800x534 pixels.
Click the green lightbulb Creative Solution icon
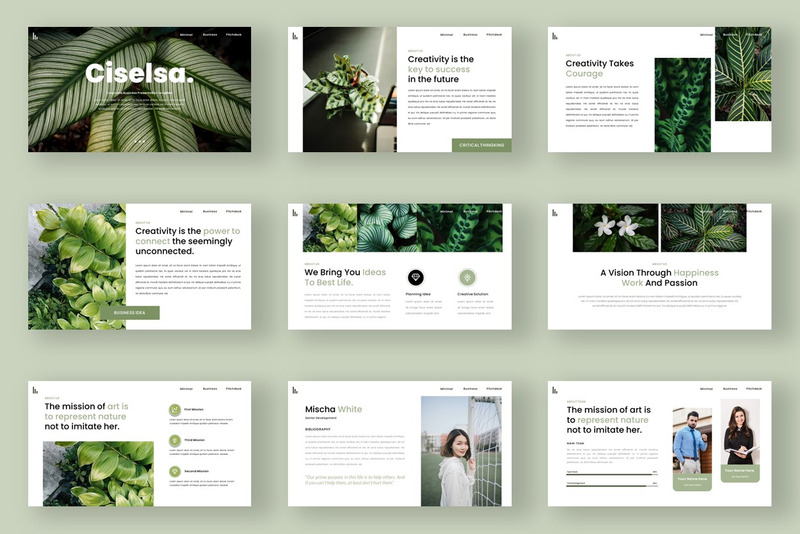[467, 277]
